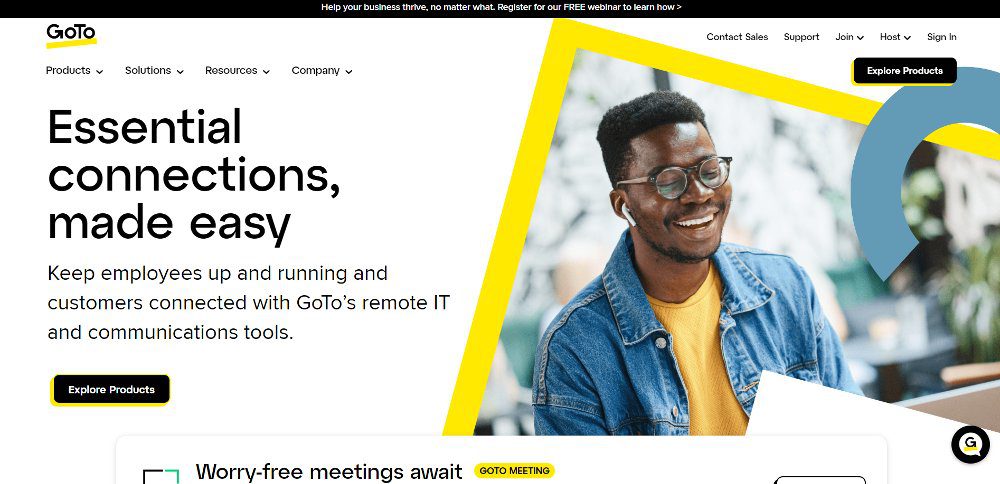Viewport: 1000px width, 484px height.
Task: Expand the Join dropdown
Action: (x=849, y=37)
